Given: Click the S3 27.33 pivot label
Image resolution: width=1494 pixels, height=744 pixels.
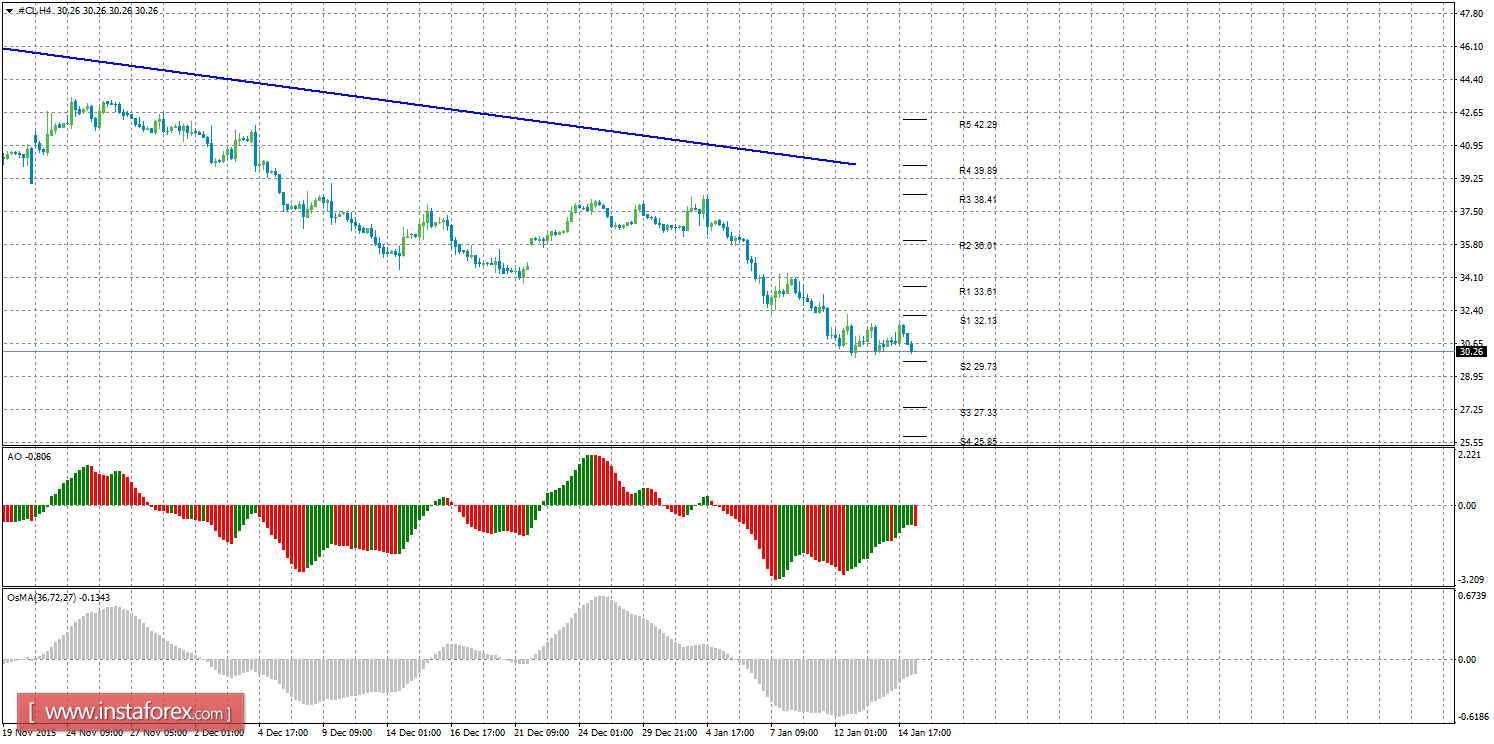Looking at the screenshot, I should (x=978, y=413).
